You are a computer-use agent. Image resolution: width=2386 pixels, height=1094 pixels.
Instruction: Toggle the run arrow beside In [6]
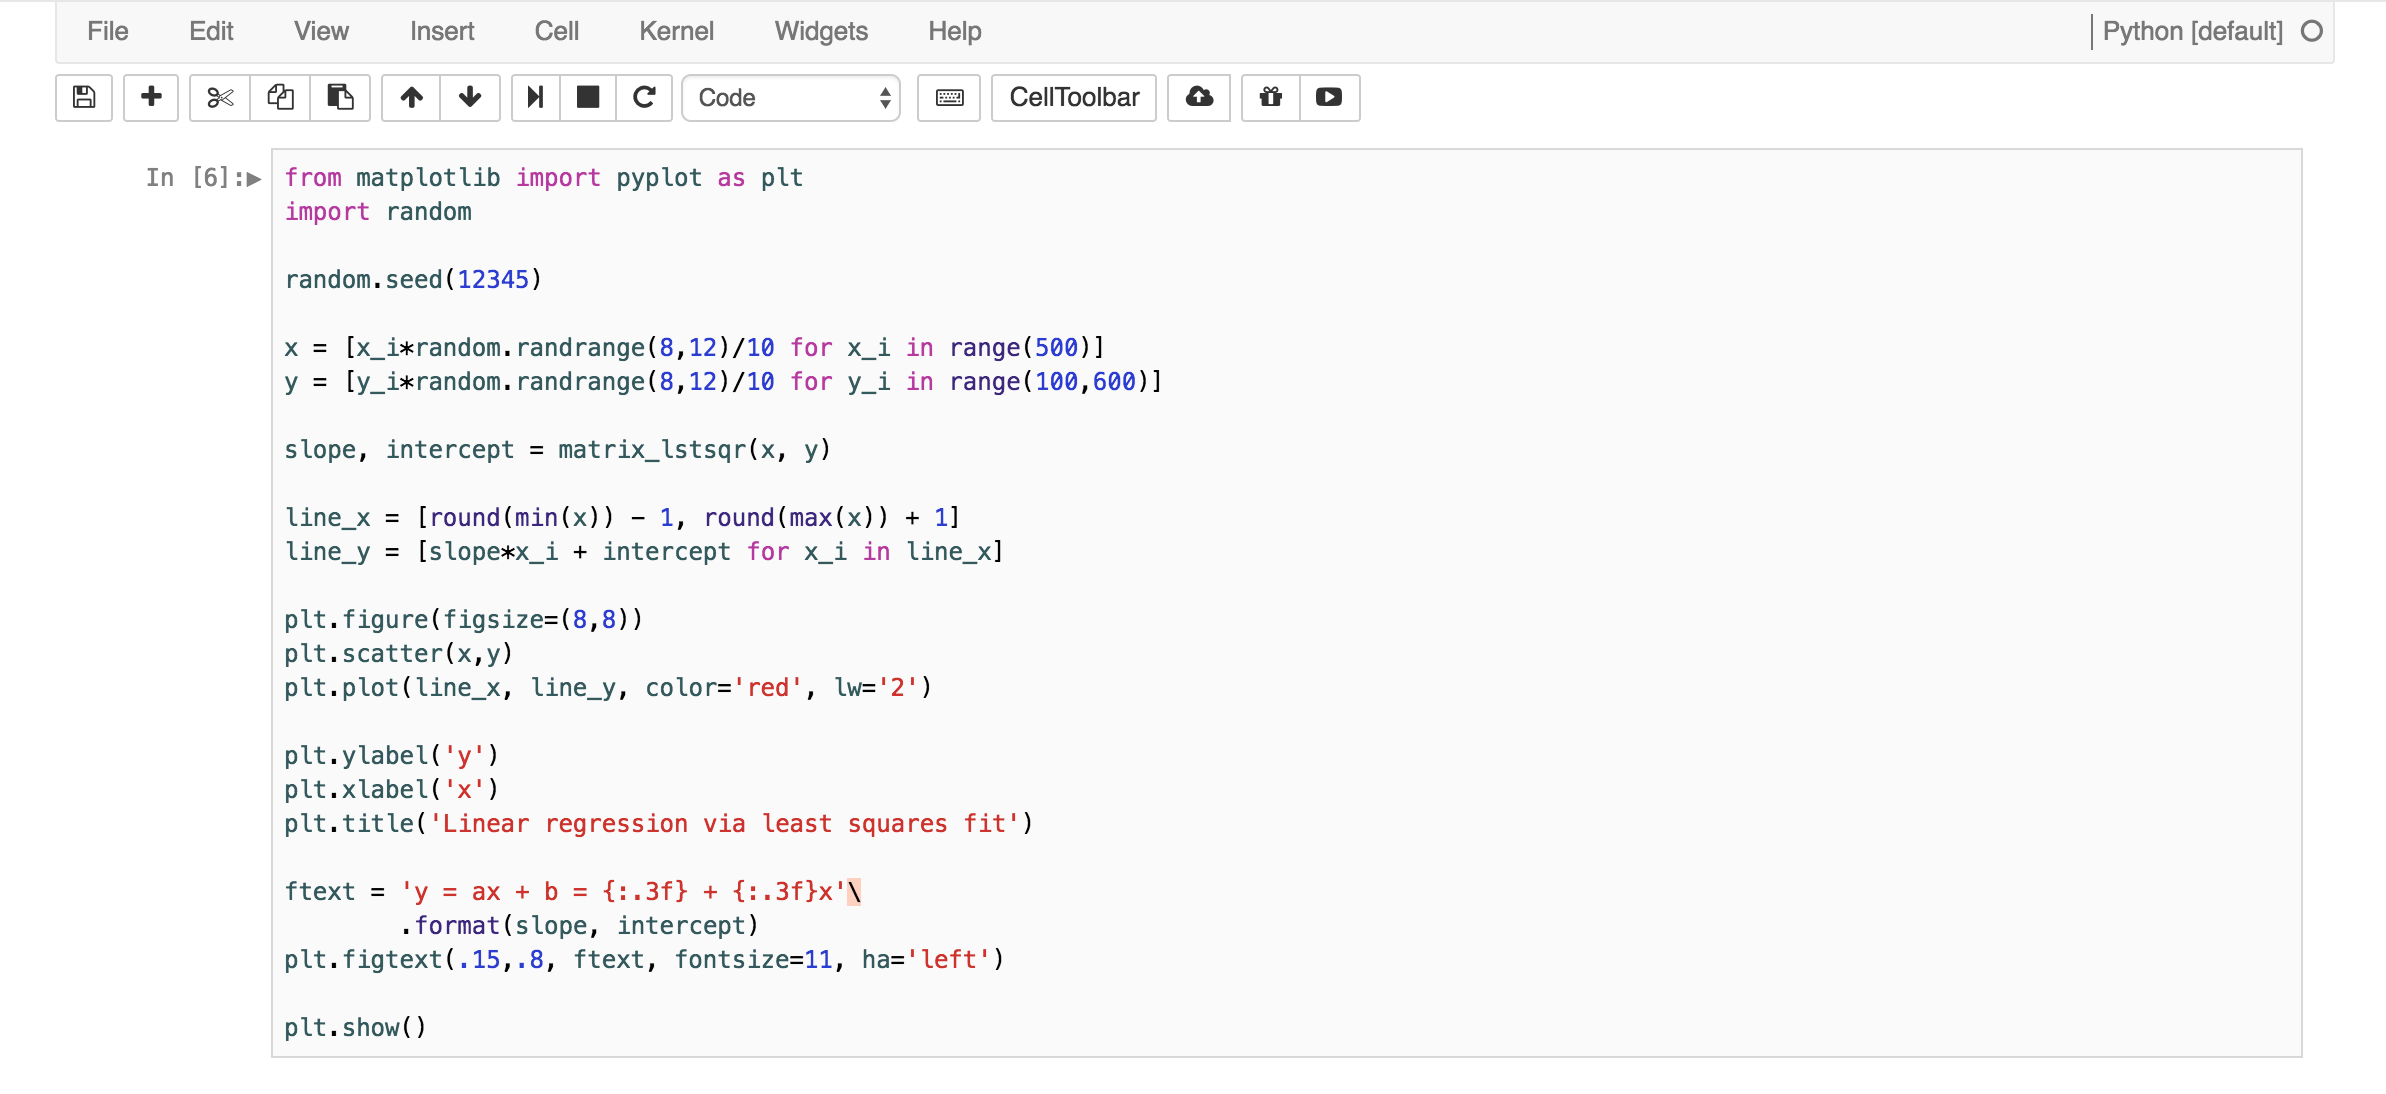click(254, 179)
